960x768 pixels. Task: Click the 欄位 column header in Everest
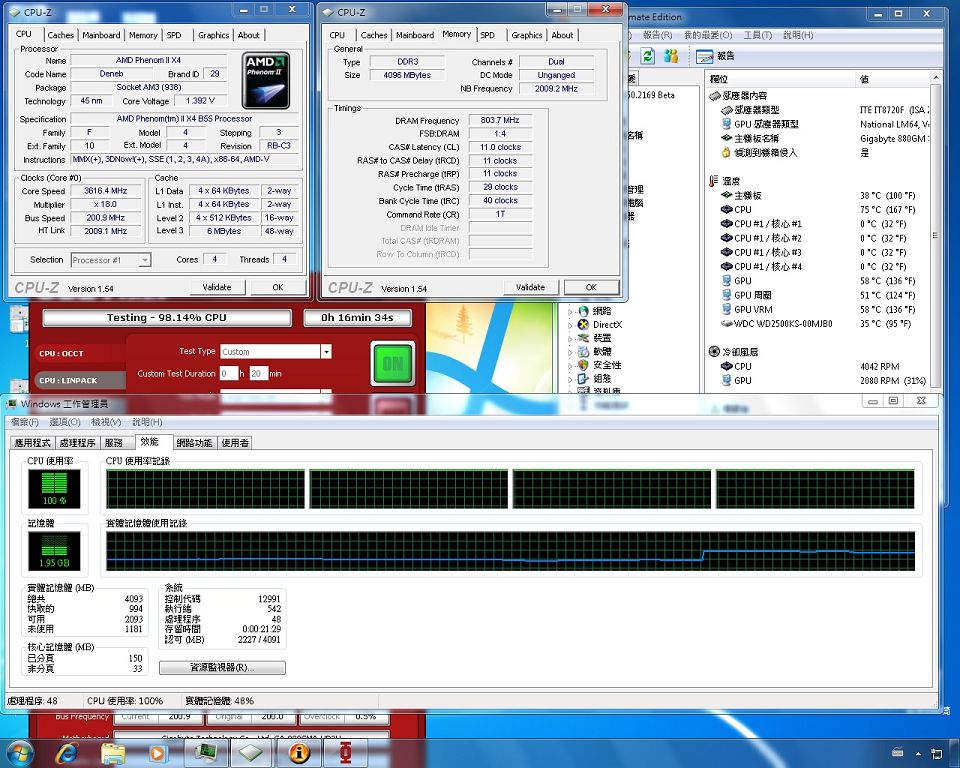point(779,79)
